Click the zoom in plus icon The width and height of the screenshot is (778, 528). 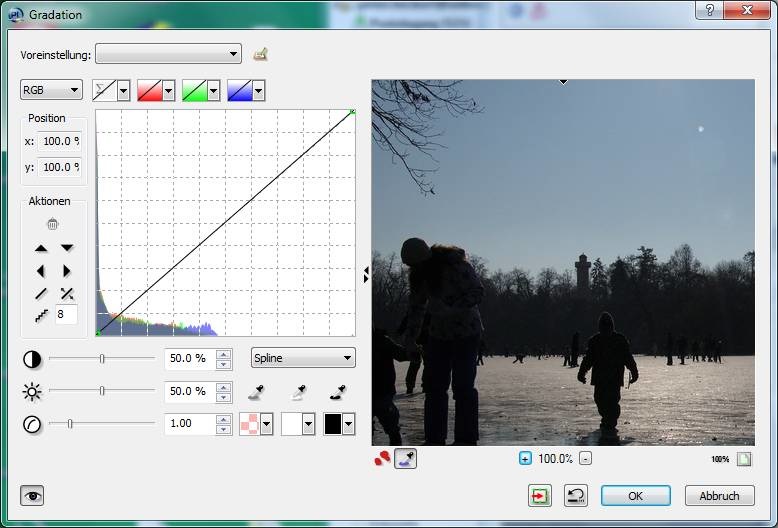(525, 459)
